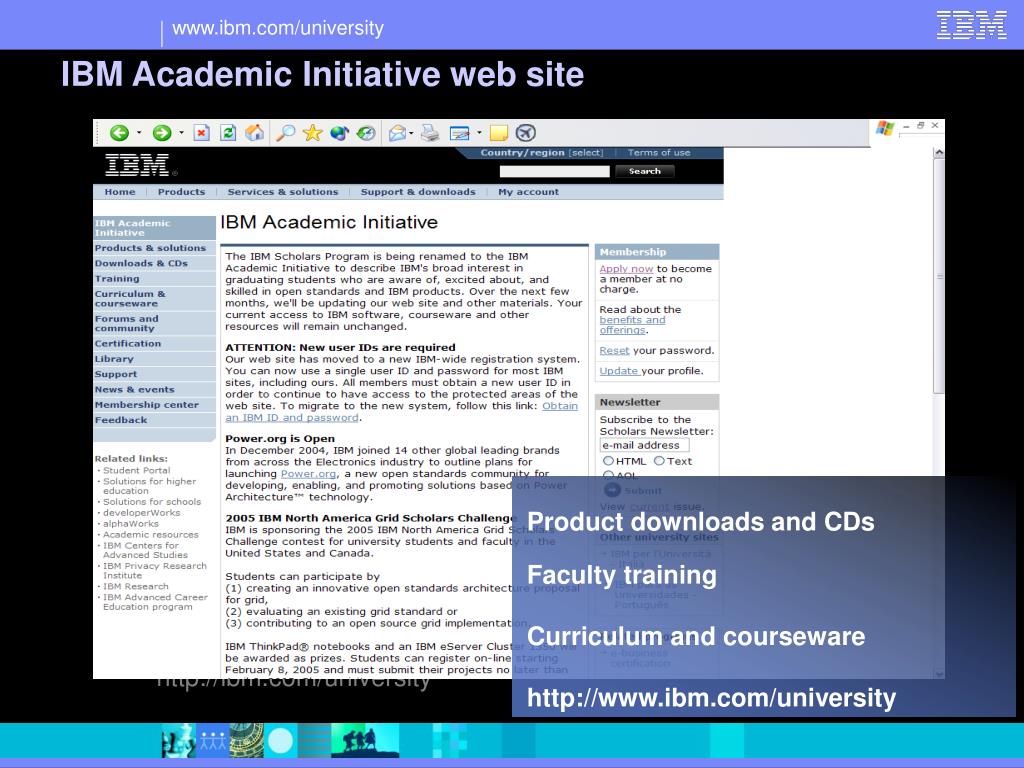Viewport: 1024px width, 768px height.
Task: Click the airplane icon in browser toolbar
Action: (x=526, y=133)
